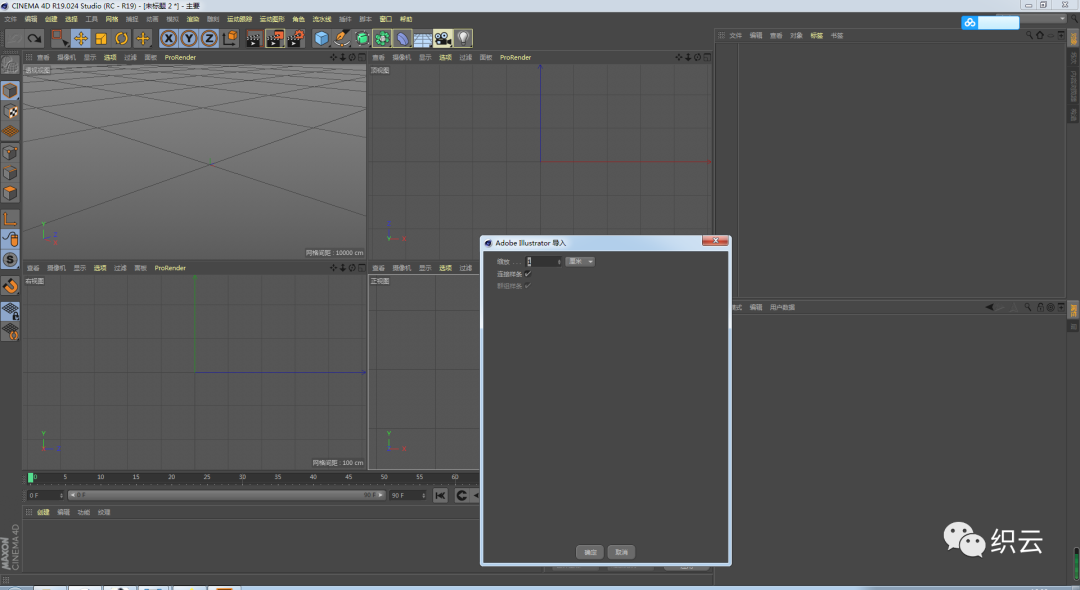Click Planar Workplane icon at sidebar bottom
The image size is (1080, 590).
click(x=10, y=332)
